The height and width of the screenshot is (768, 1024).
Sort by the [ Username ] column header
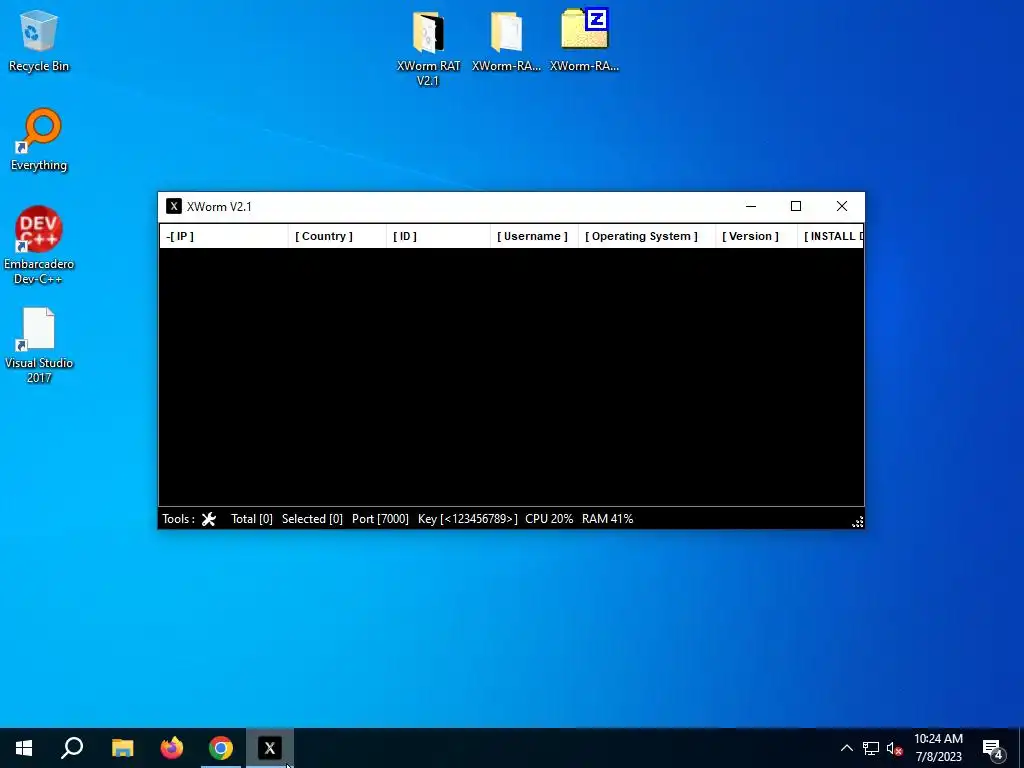pos(534,236)
